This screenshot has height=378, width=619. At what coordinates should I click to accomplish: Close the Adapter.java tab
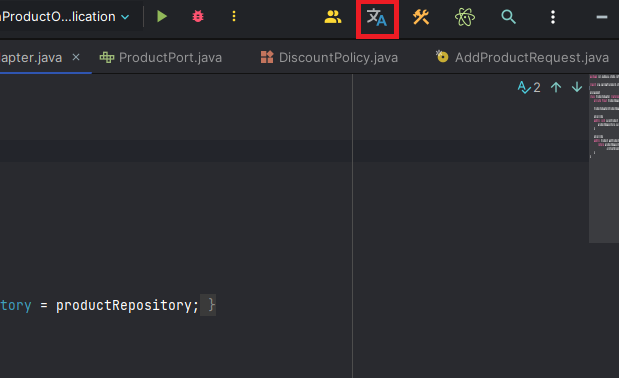coord(76,58)
